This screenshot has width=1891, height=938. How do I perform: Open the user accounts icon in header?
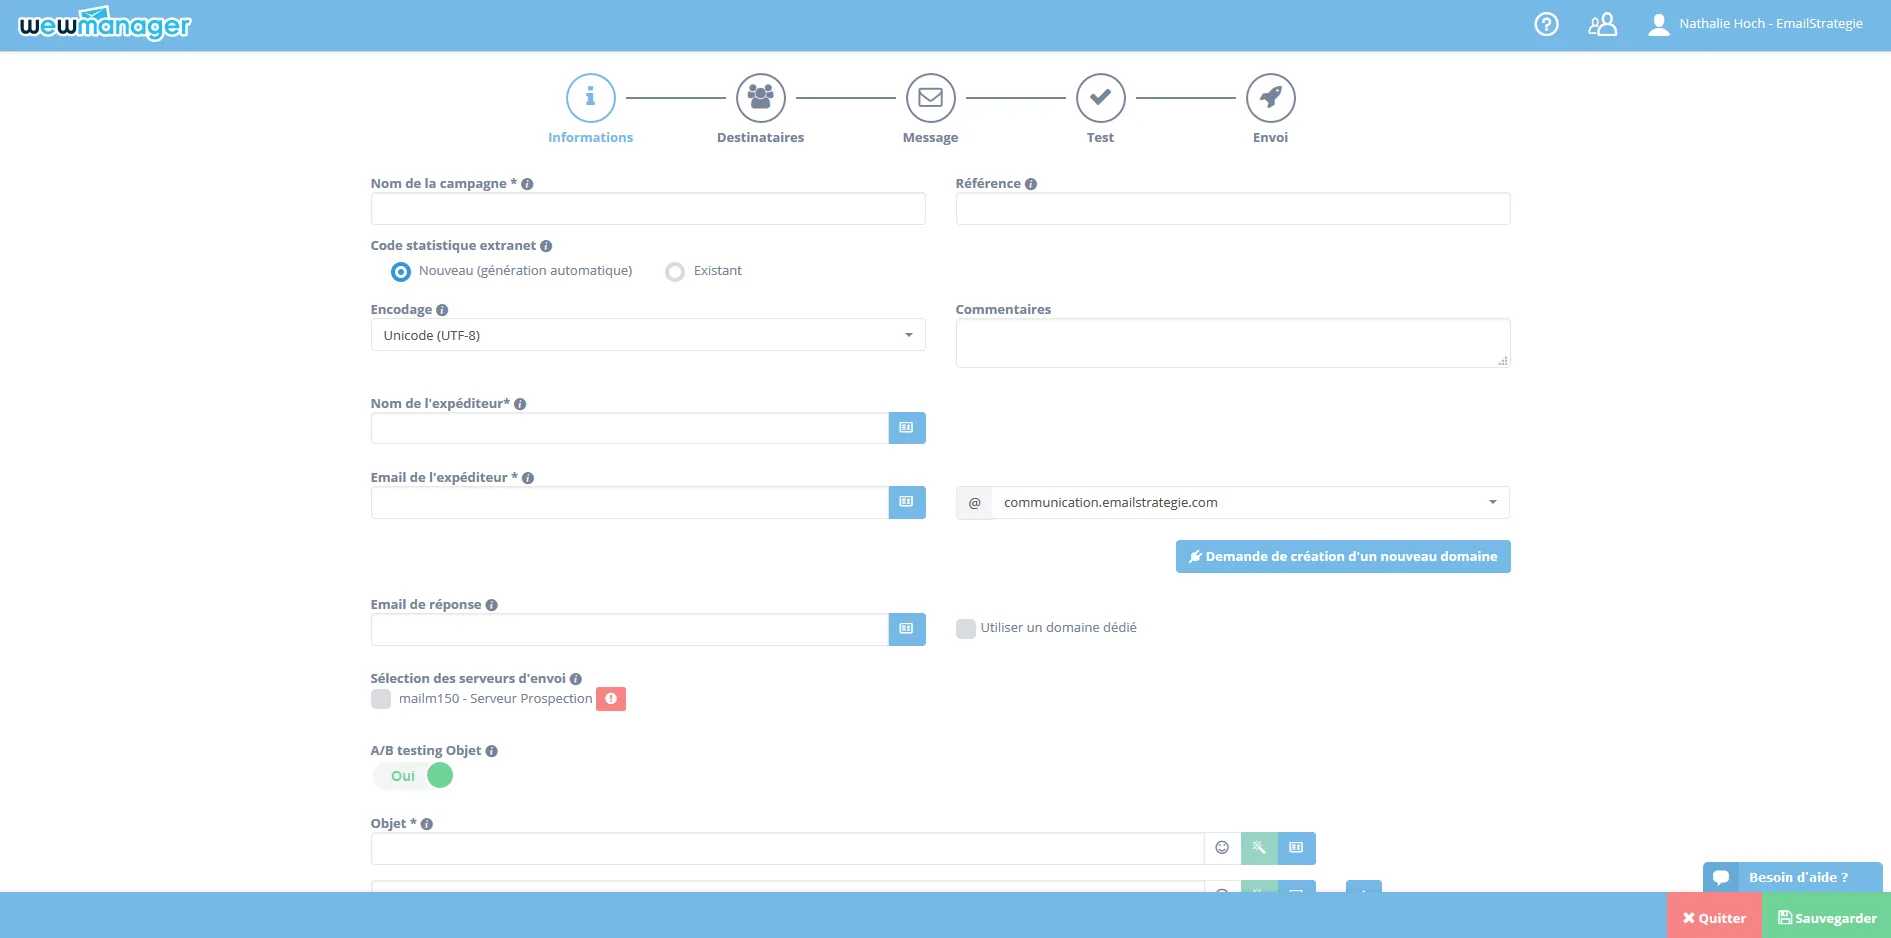pos(1602,24)
